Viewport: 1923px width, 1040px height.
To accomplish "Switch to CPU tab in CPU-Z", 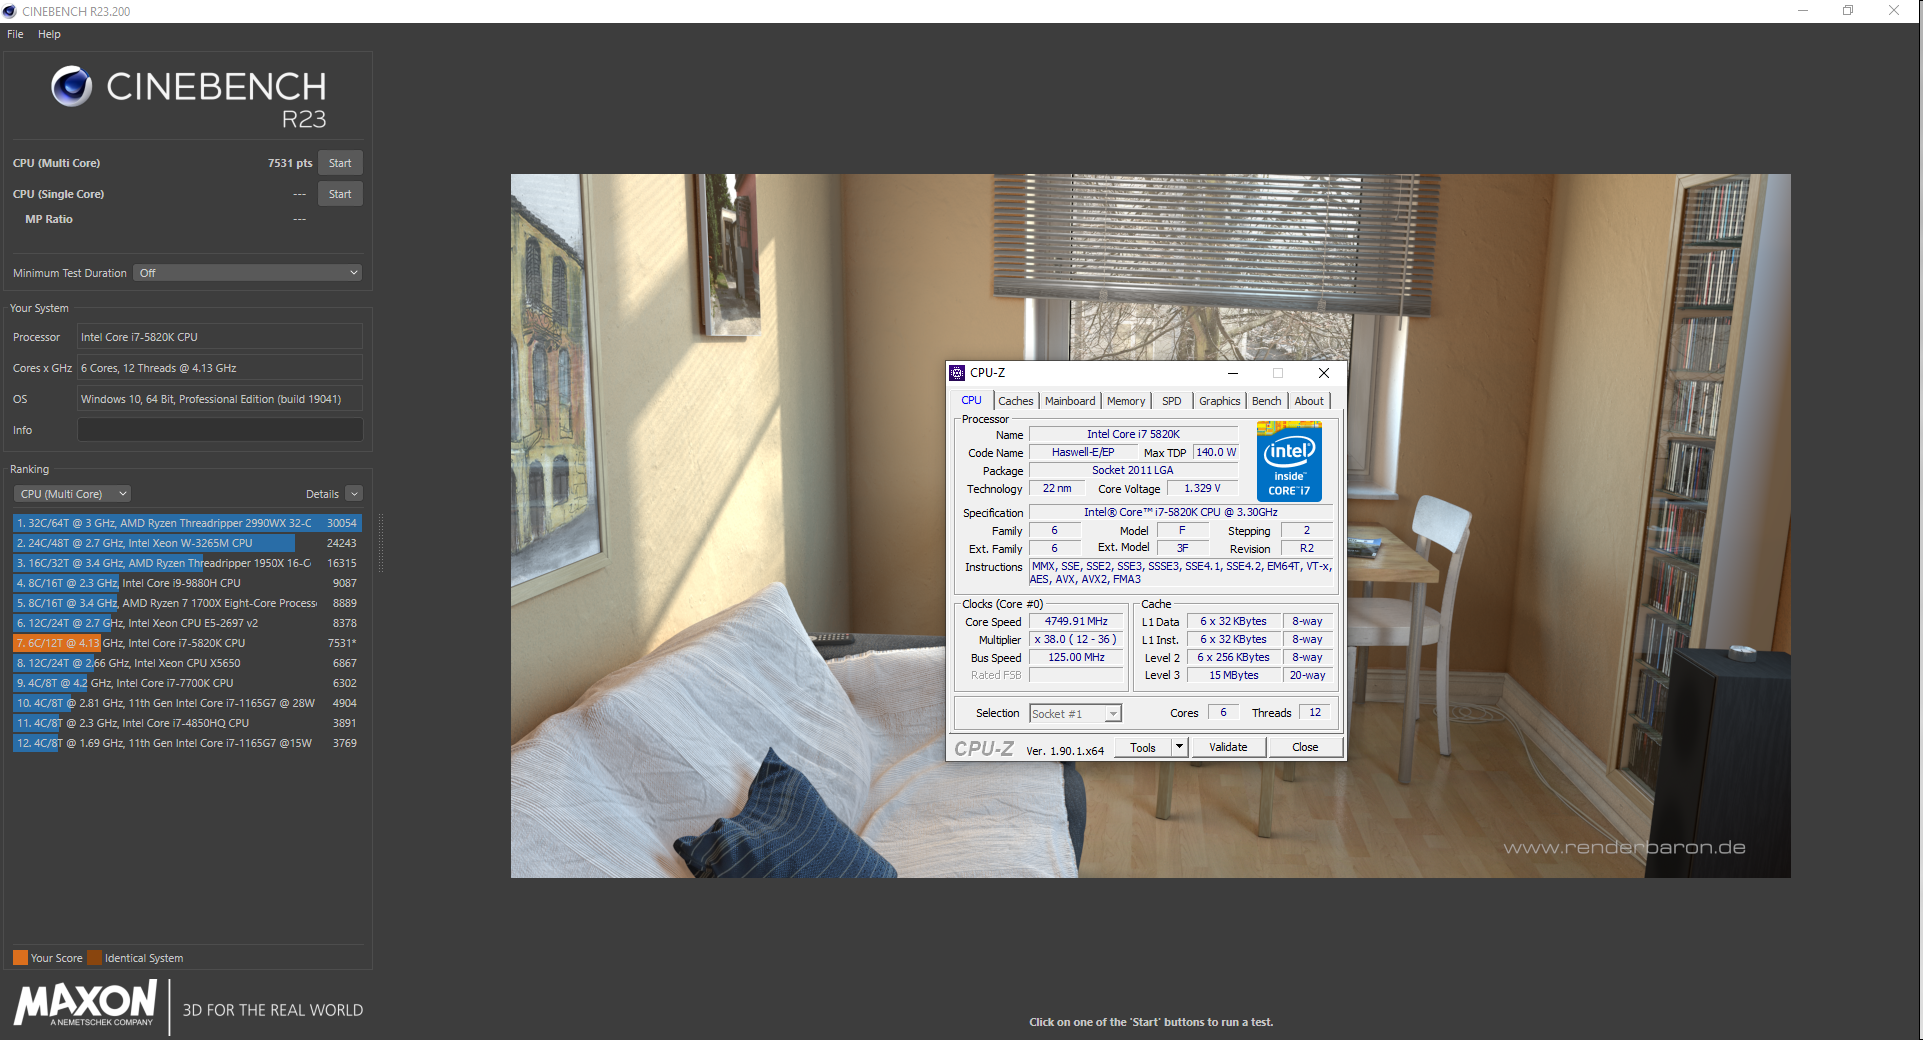I will [x=971, y=400].
